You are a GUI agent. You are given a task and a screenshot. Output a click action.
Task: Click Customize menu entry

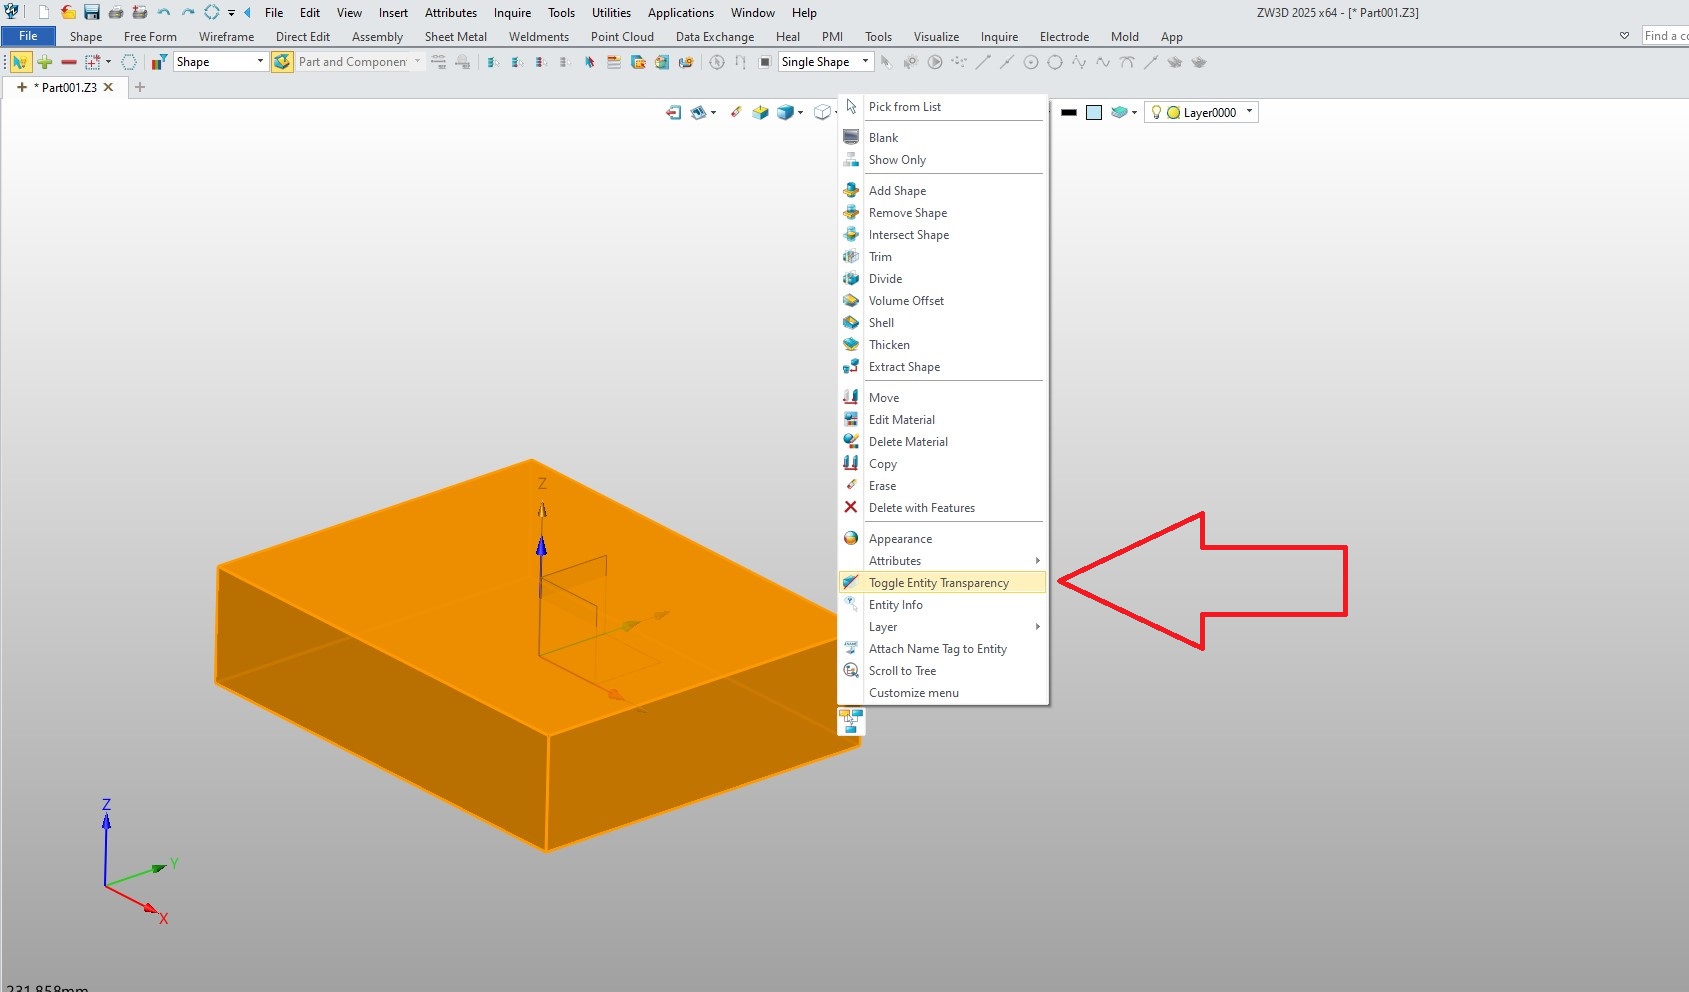coord(943,692)
